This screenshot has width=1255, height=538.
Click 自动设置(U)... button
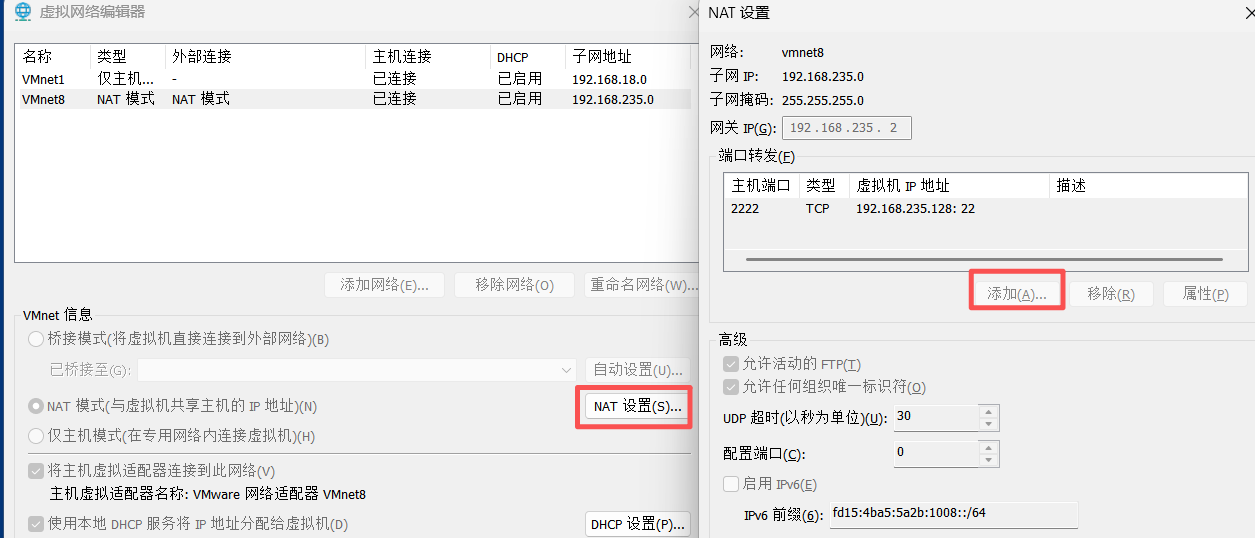pos(637,370)
